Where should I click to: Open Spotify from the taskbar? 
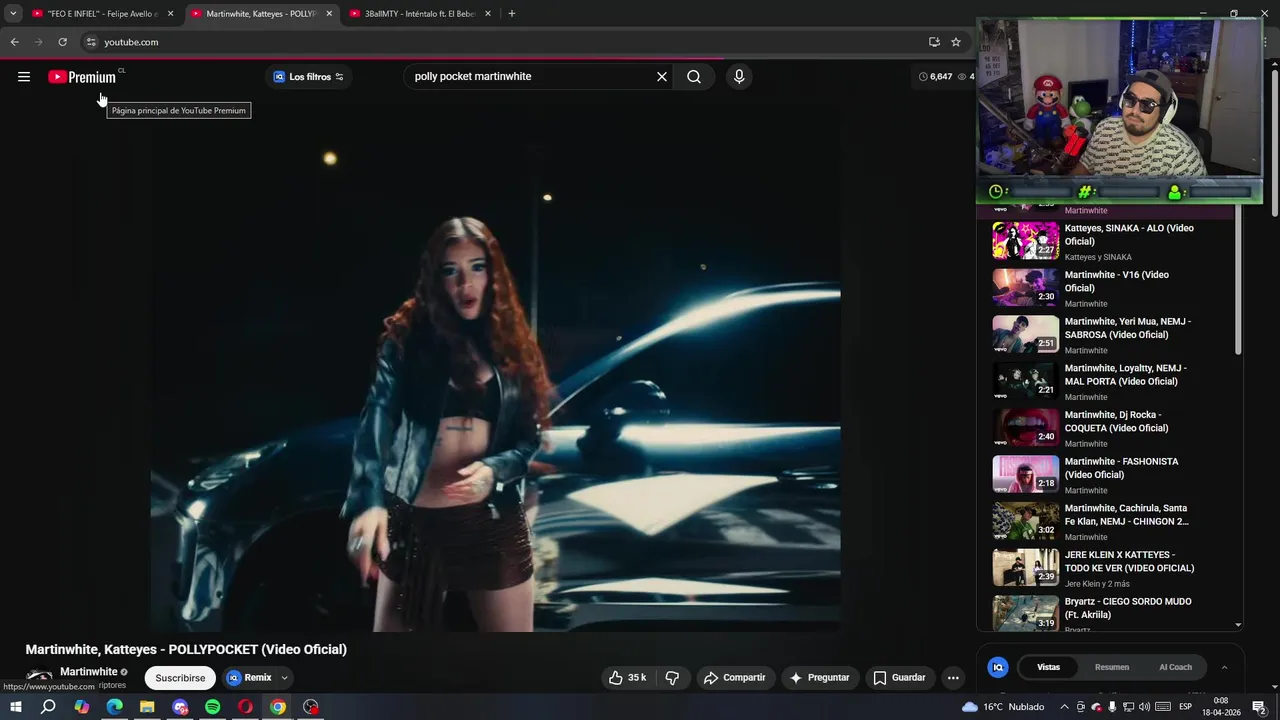(x=212, y=707)
